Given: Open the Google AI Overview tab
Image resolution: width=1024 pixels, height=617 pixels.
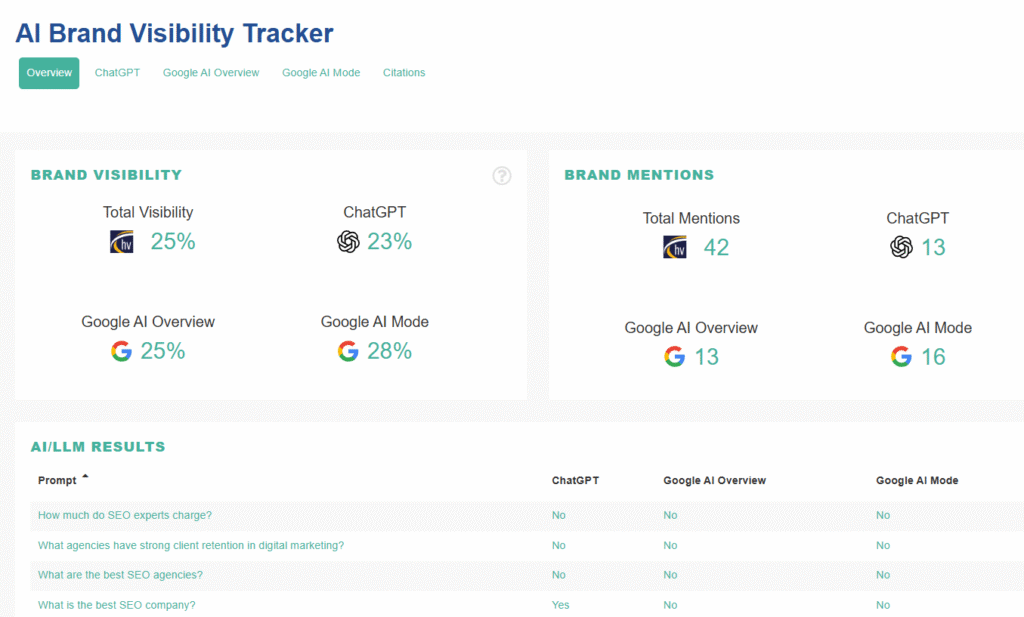Looking at the screenshot, I should pyautogui.click(x=211, y=72).
